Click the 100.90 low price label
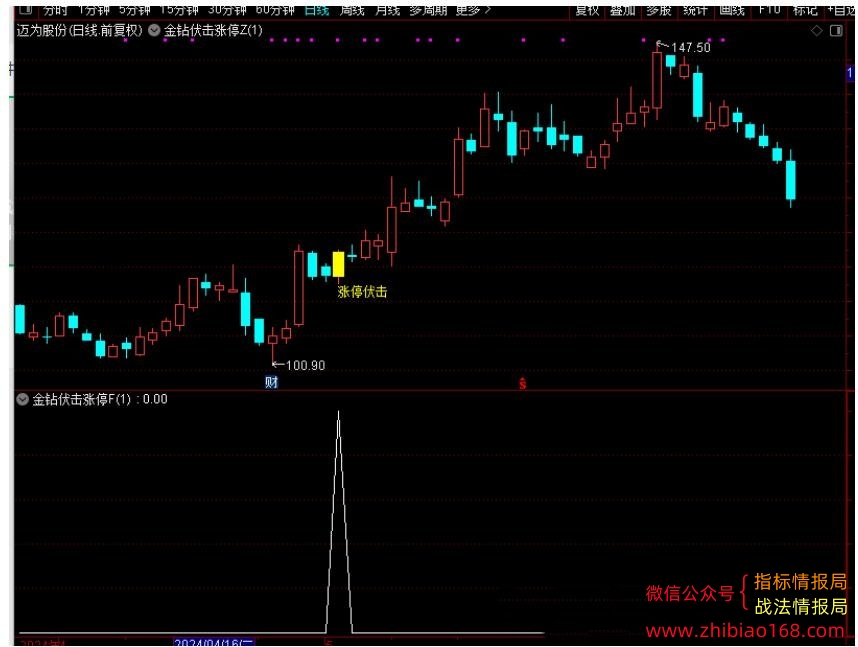Viewport: 858px width, 647px height. (305, 365)
